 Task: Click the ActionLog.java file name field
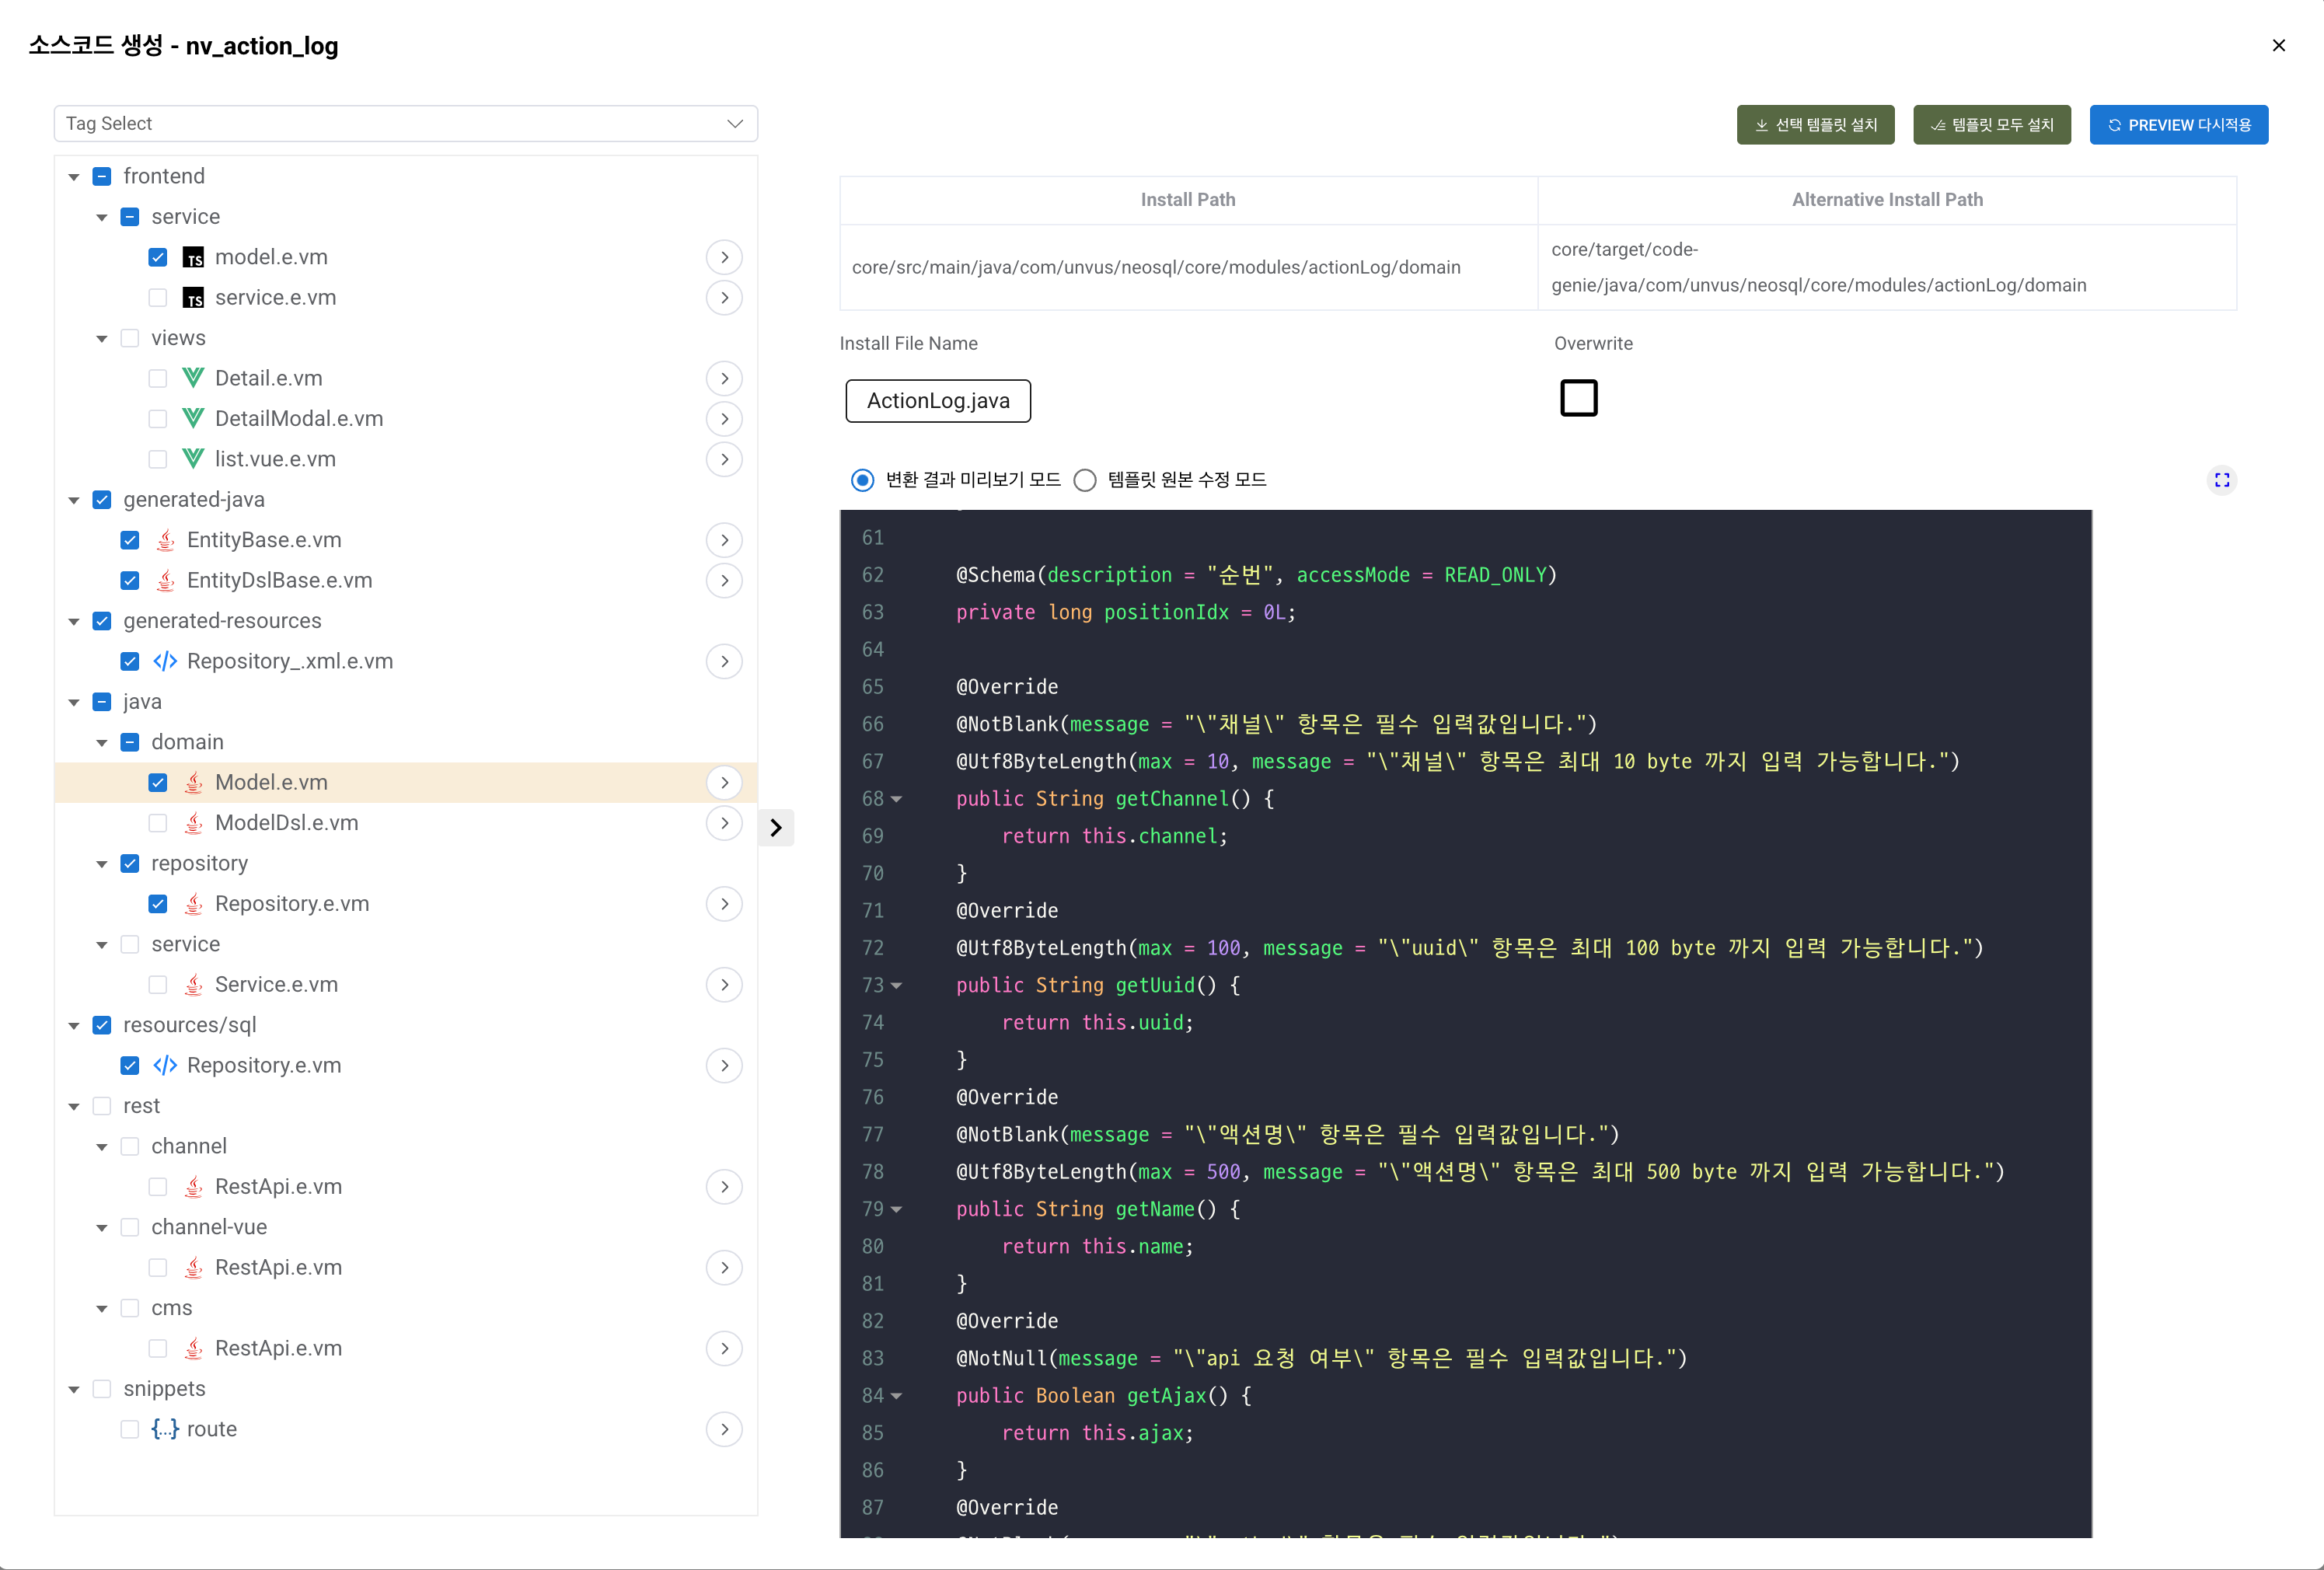coord(937,400)
